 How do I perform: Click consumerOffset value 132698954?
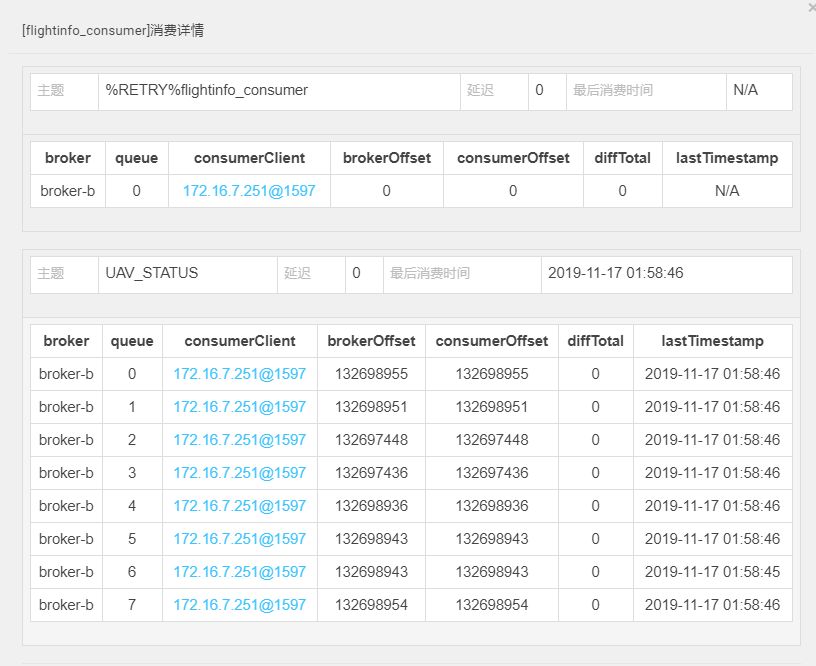pos(492,605)
